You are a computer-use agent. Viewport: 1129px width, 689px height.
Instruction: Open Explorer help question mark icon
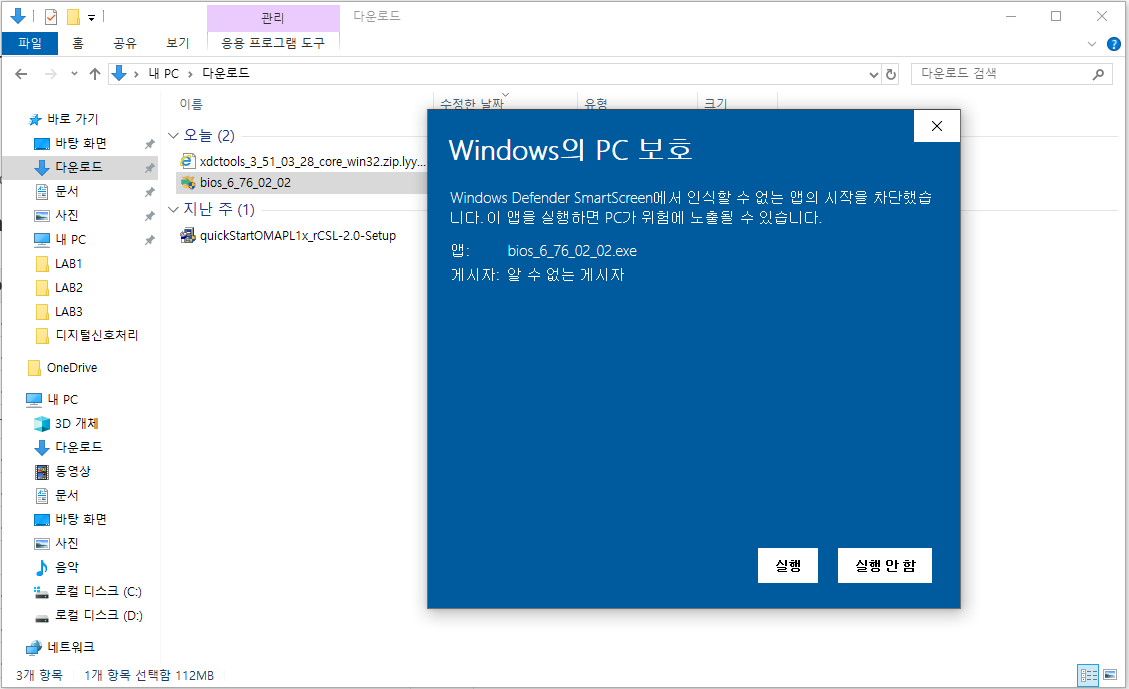pos(1113,44)
